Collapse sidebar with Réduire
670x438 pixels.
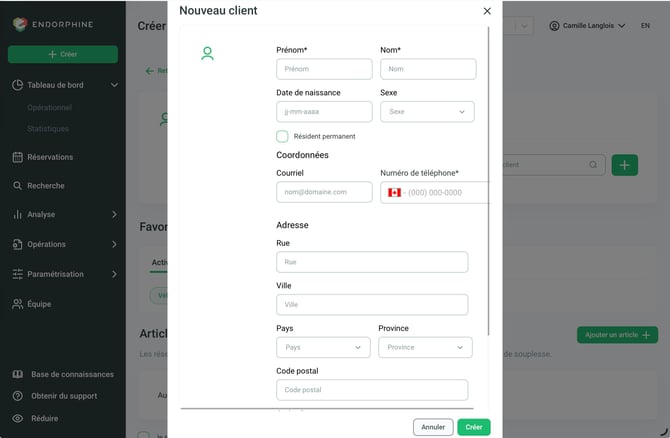44,418
